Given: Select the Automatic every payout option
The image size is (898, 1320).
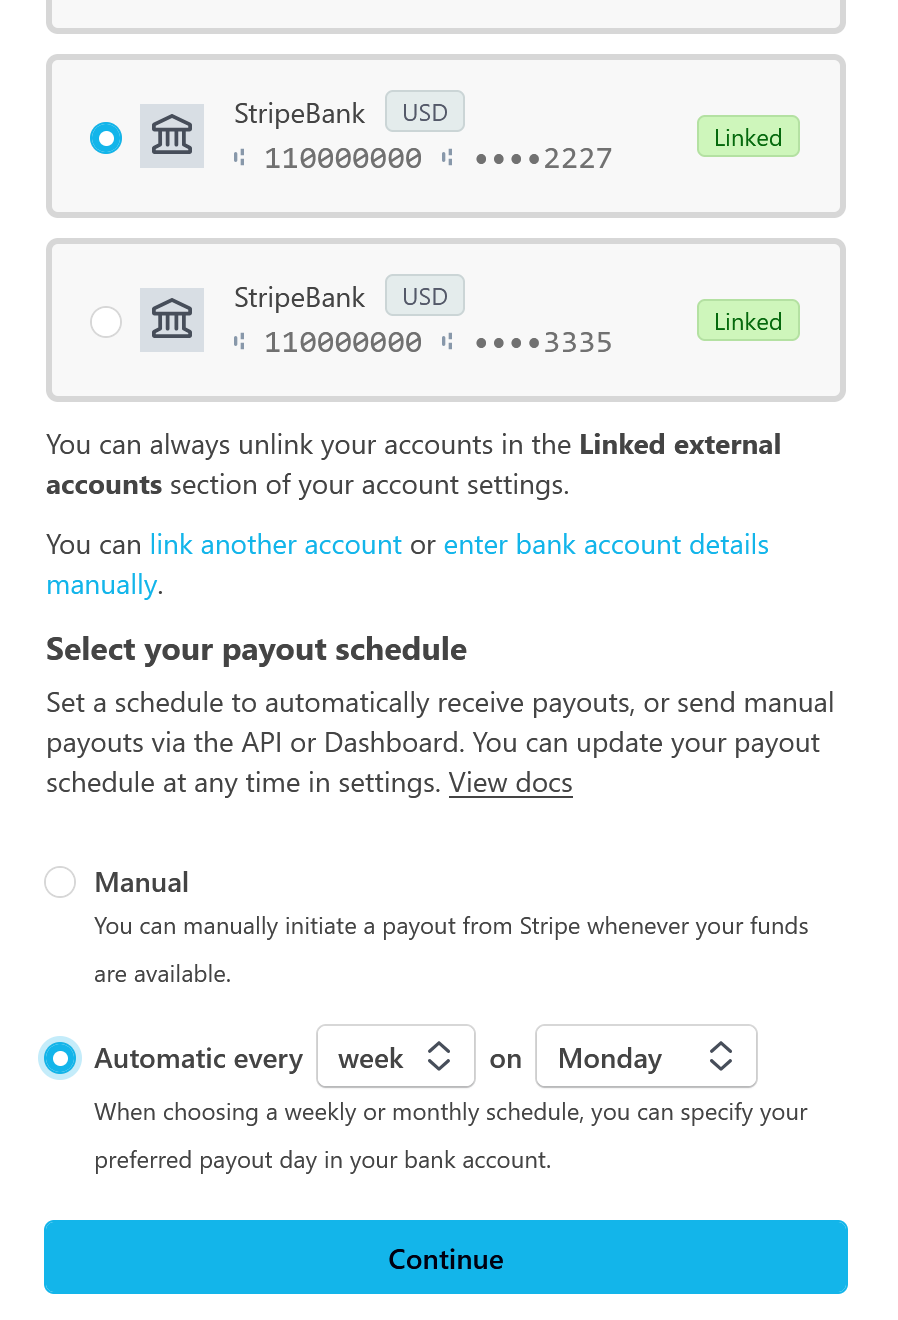Looking at the screenshot, I should (x=60, y=1058).
